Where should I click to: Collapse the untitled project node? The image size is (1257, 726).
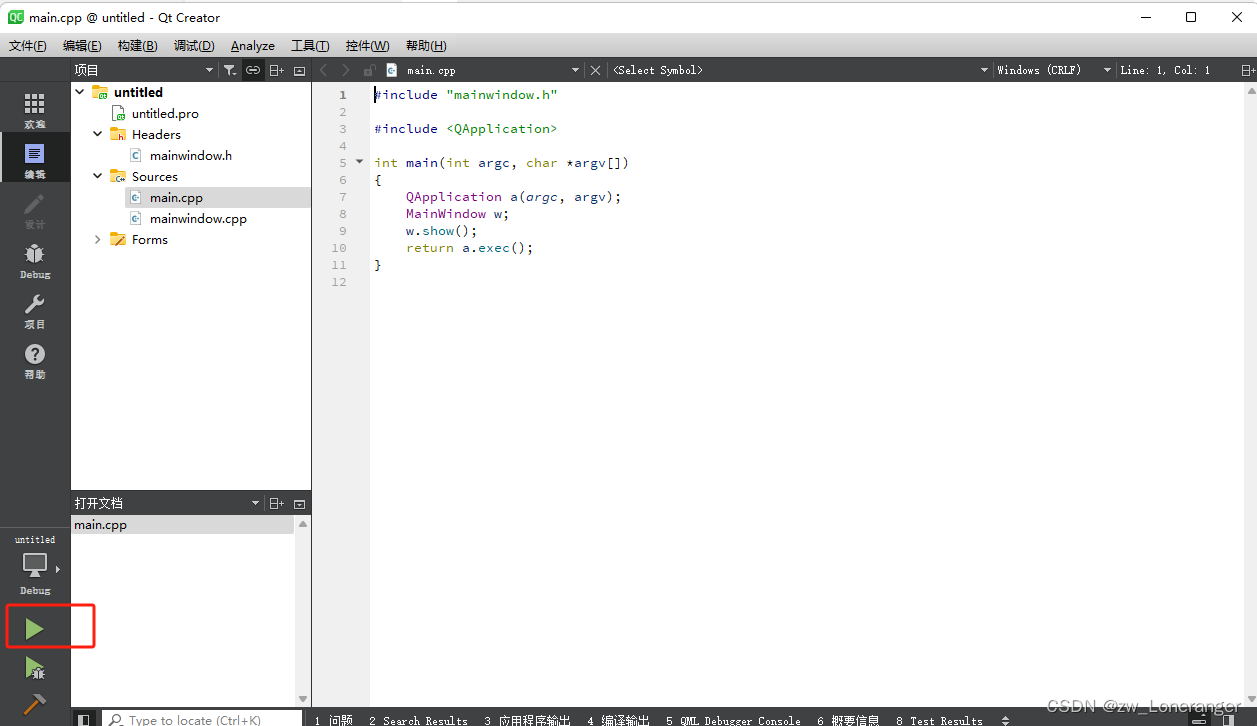click(x=80, y=92)
